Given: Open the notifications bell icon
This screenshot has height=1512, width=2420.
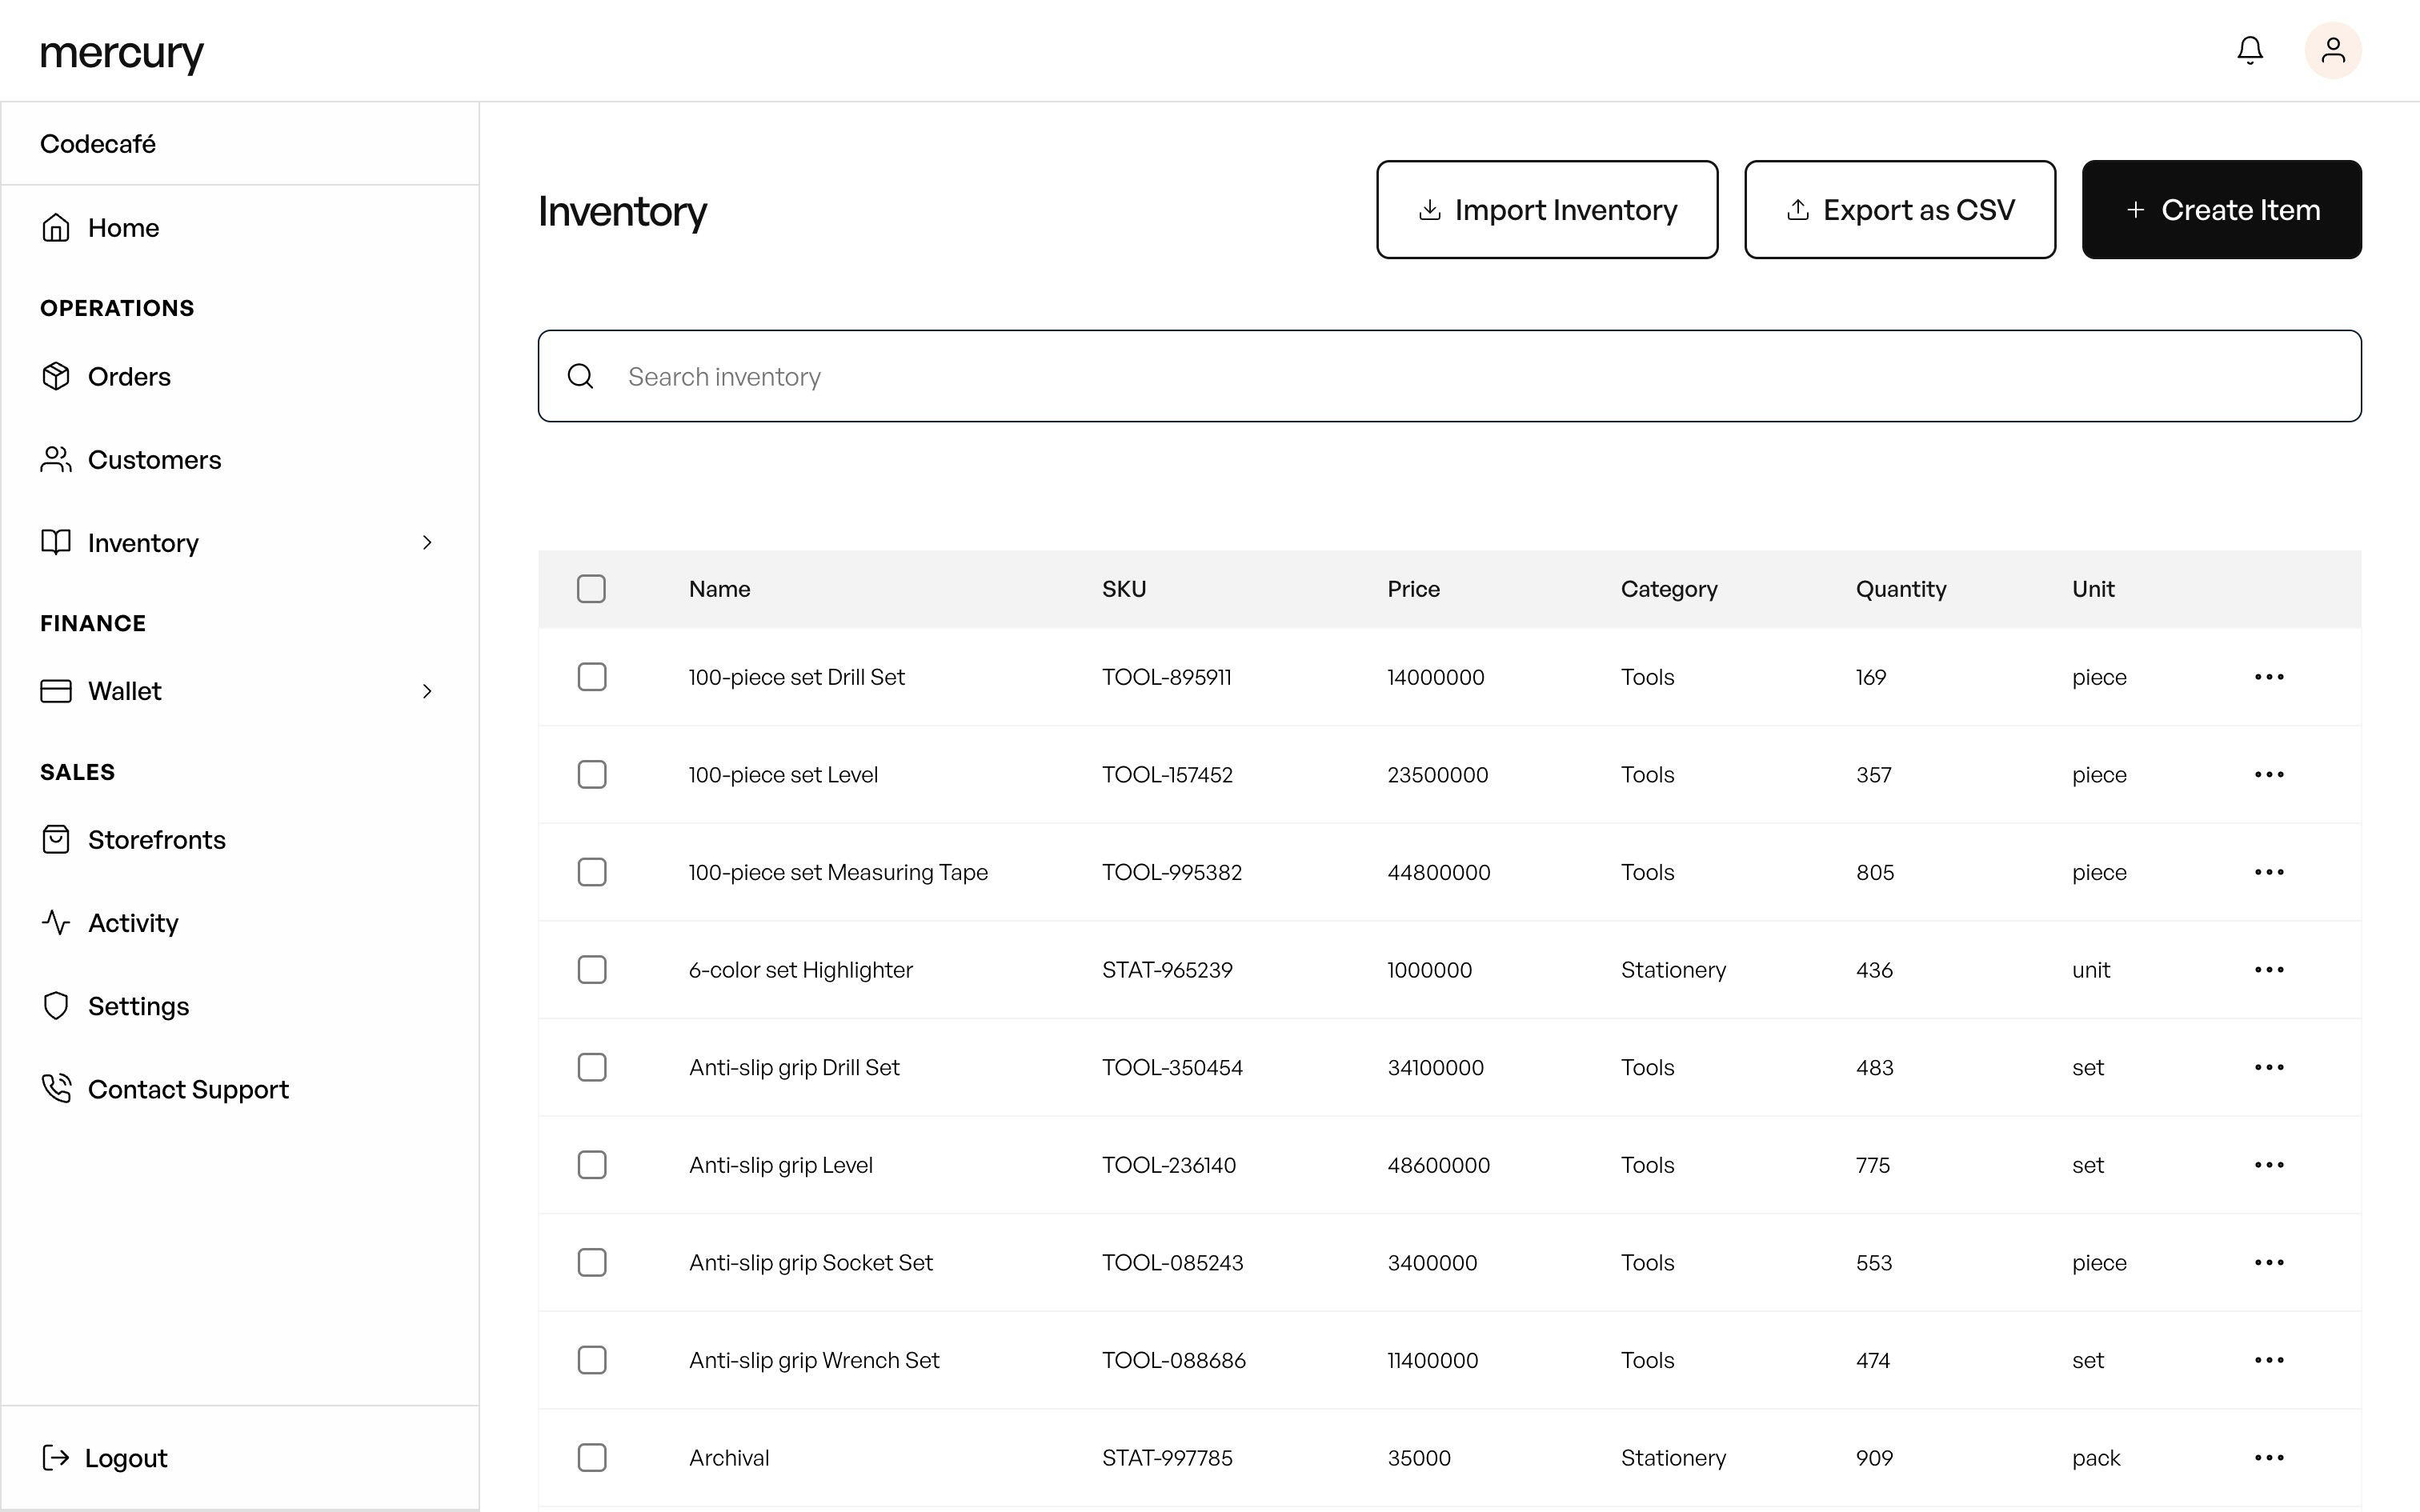Looking at the screenshot, I should 2250,50.
